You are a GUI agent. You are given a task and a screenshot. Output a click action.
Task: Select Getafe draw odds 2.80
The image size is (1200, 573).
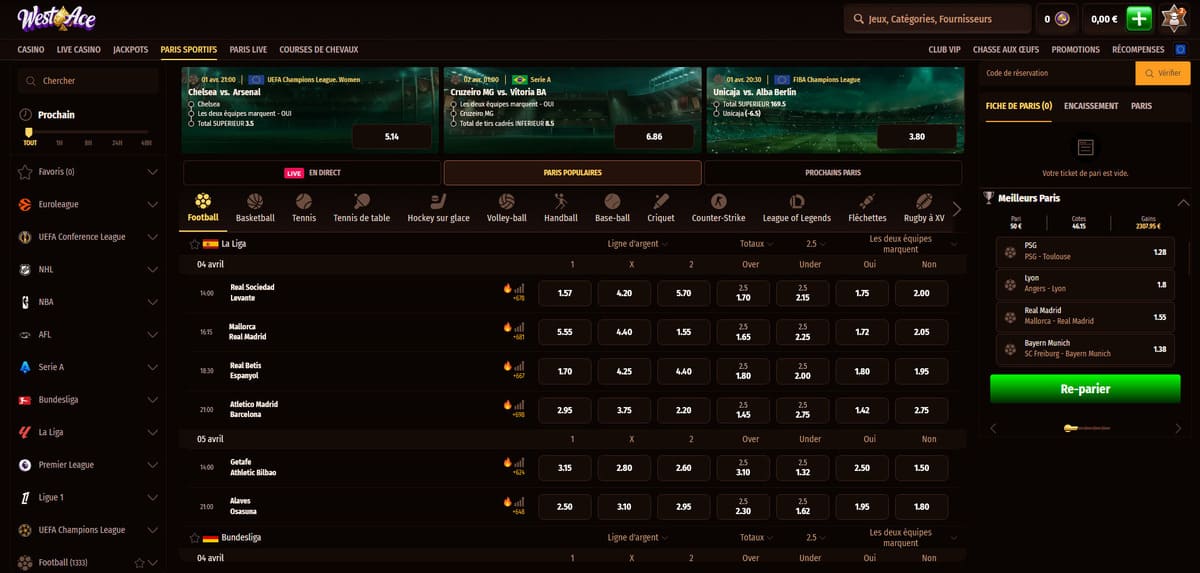(x=624, y=467)
